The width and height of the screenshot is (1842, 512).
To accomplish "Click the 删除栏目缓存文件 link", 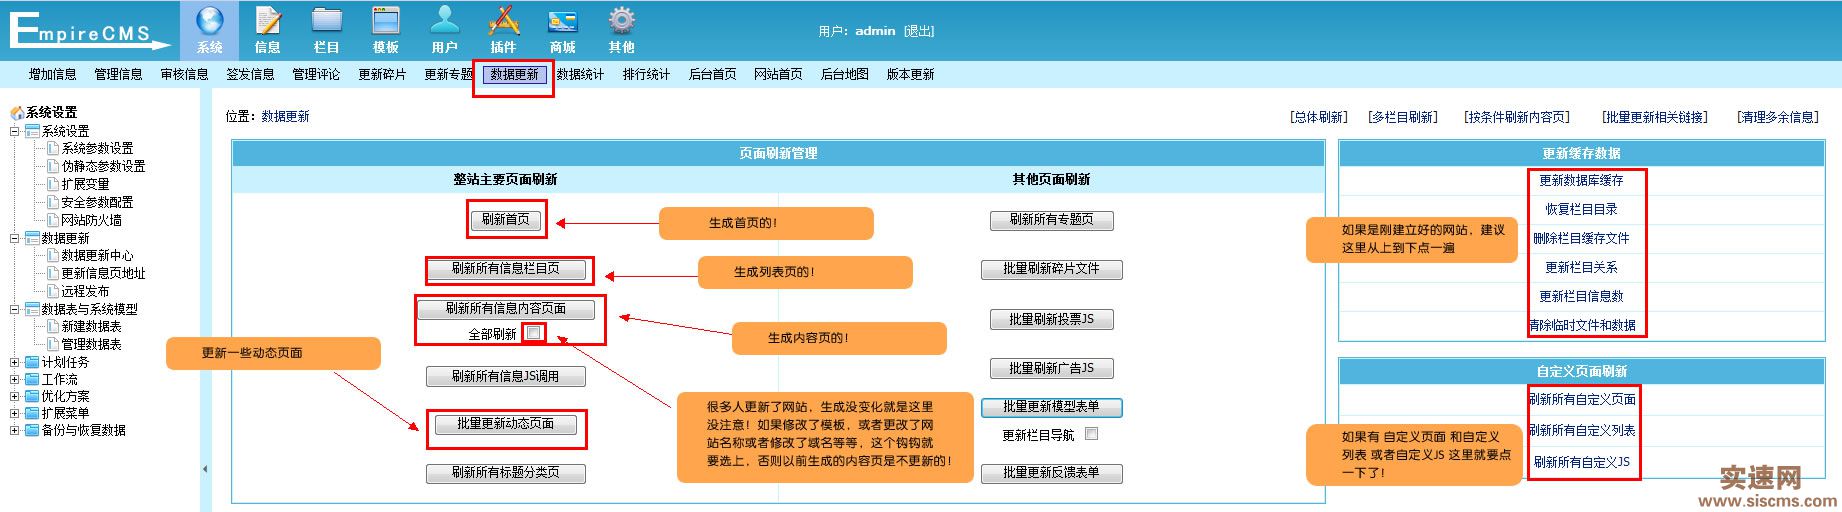I will click(1581, 239).
